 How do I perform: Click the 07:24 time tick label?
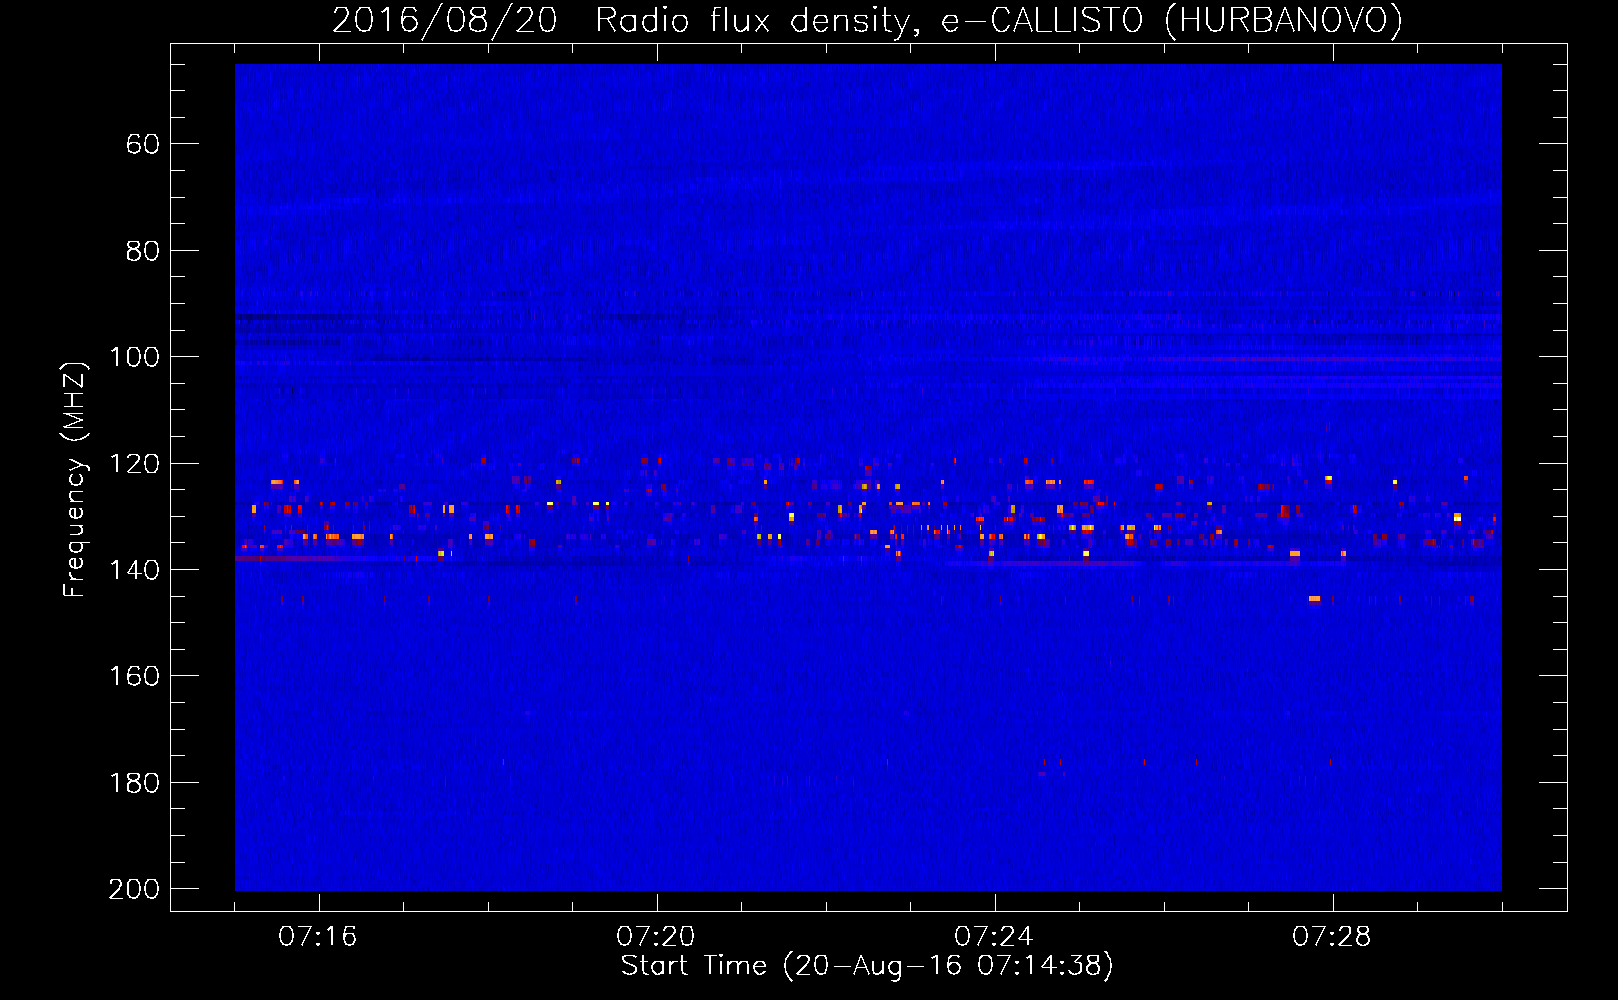click(994, 937)
